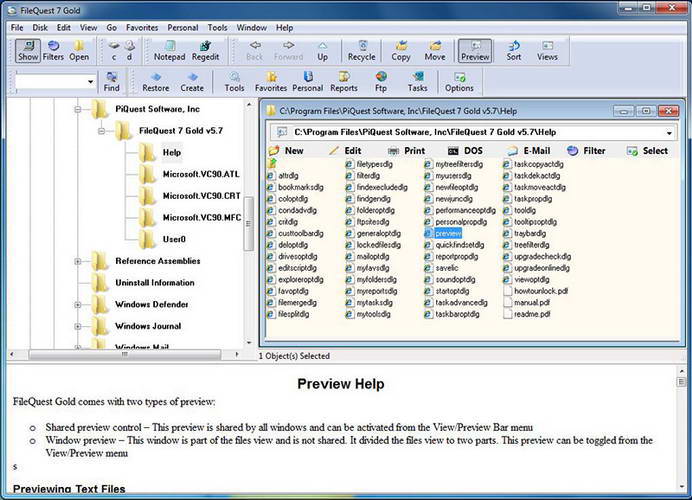The image size is (692, 500).
Task: Click the Filter button in file pane
Action: (x=586, y=151)
